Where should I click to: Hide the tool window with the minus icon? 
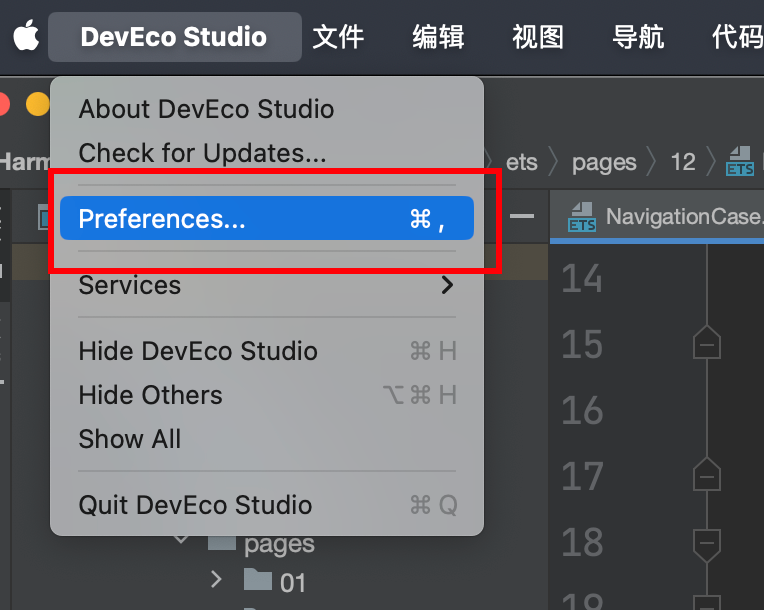pos(522,216)
